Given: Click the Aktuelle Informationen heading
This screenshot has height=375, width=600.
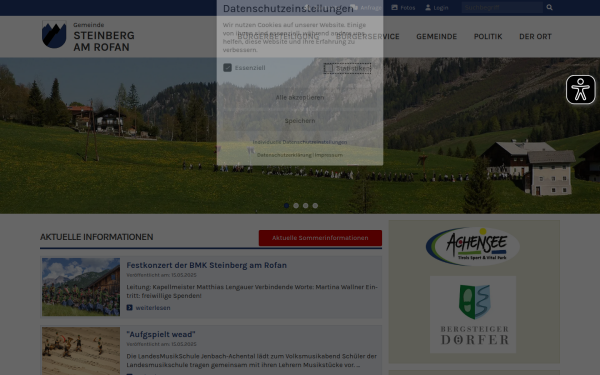Looking at the screenshot, I should pos(96,237).
